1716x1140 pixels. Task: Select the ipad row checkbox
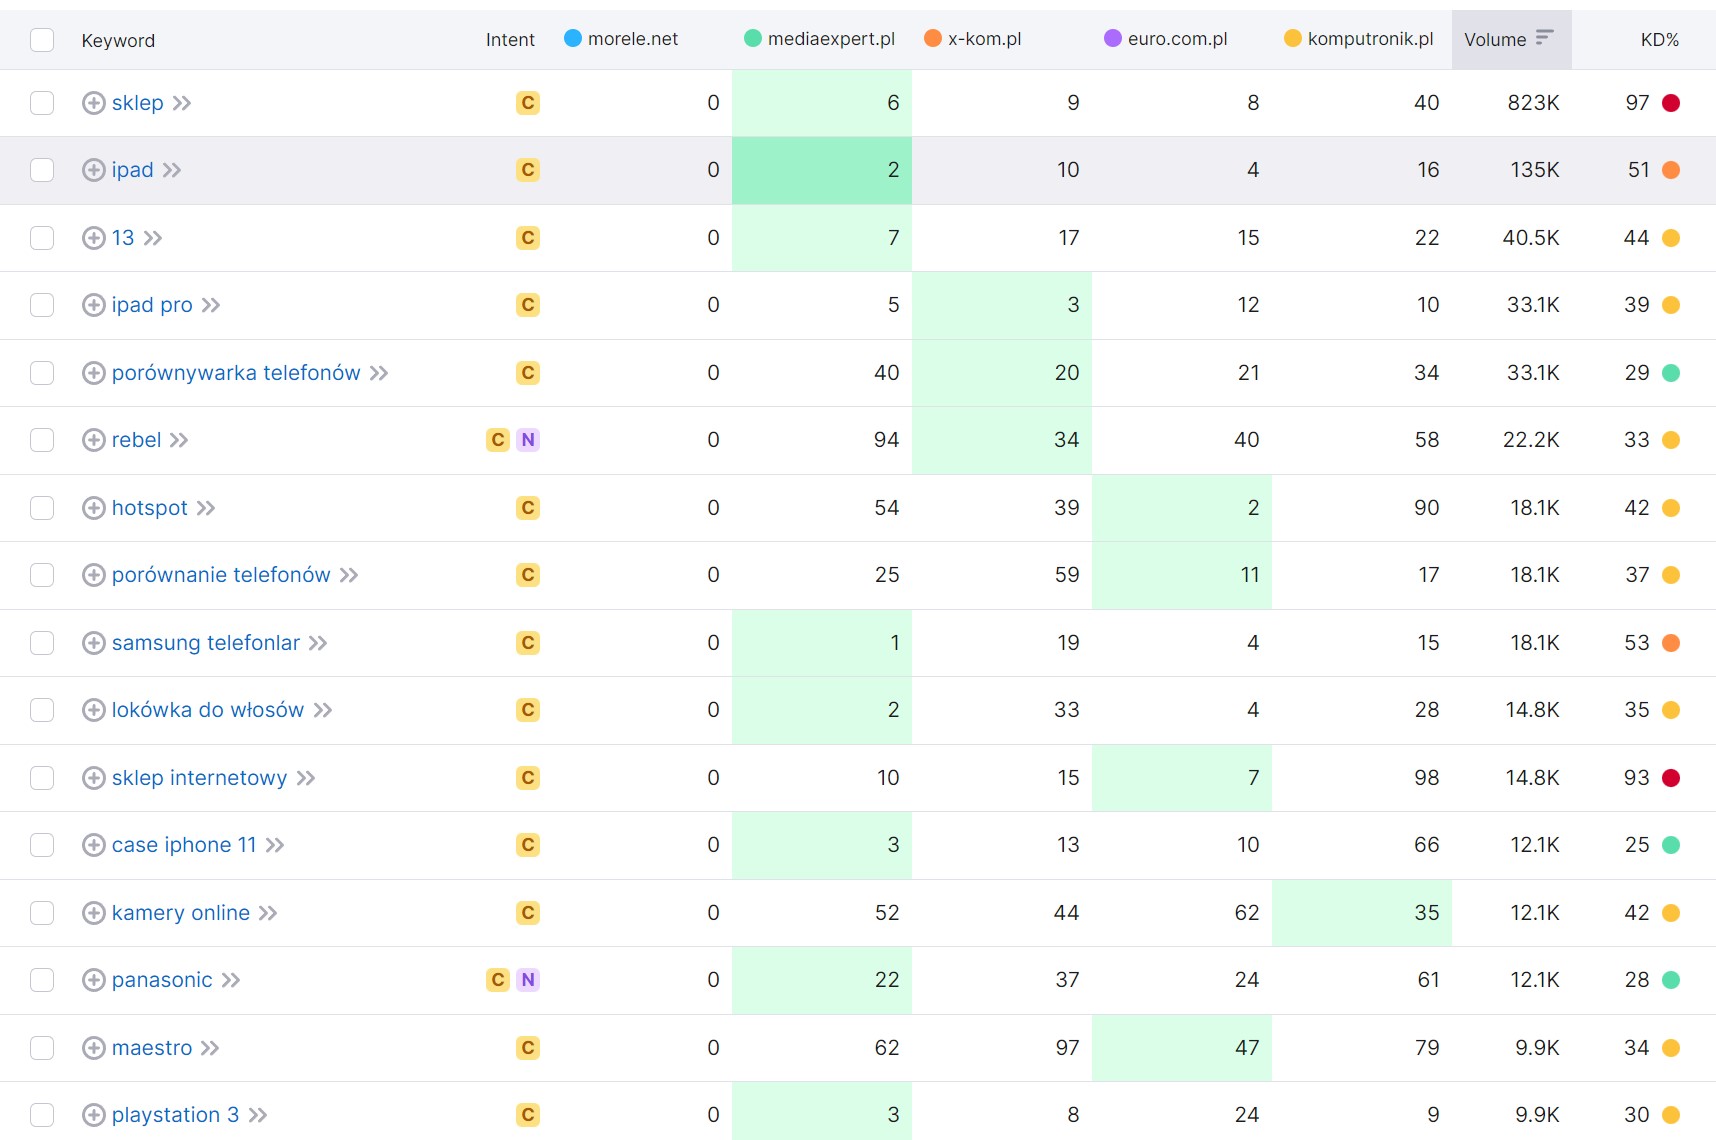point(42,170)
